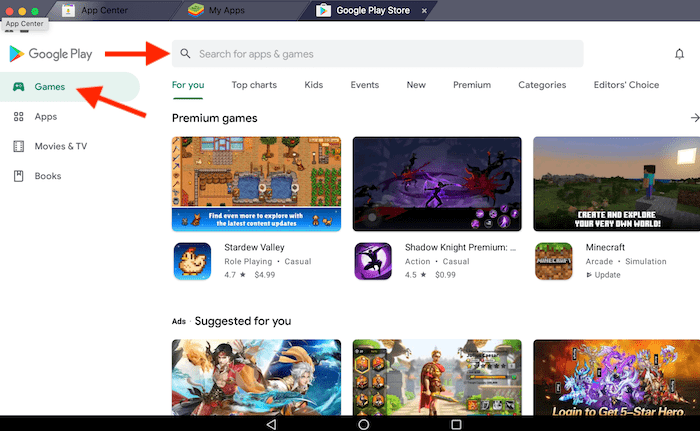This screenshot has width=700, height=431.
Task: Open the Kids tab
Action: point(313,85)
